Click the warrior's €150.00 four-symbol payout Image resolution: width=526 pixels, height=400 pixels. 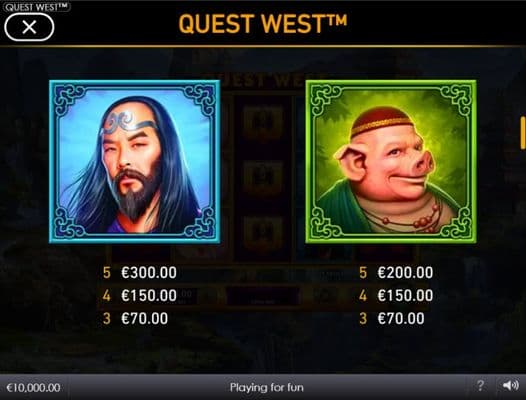pyautogui.click(x=149, y=295)
